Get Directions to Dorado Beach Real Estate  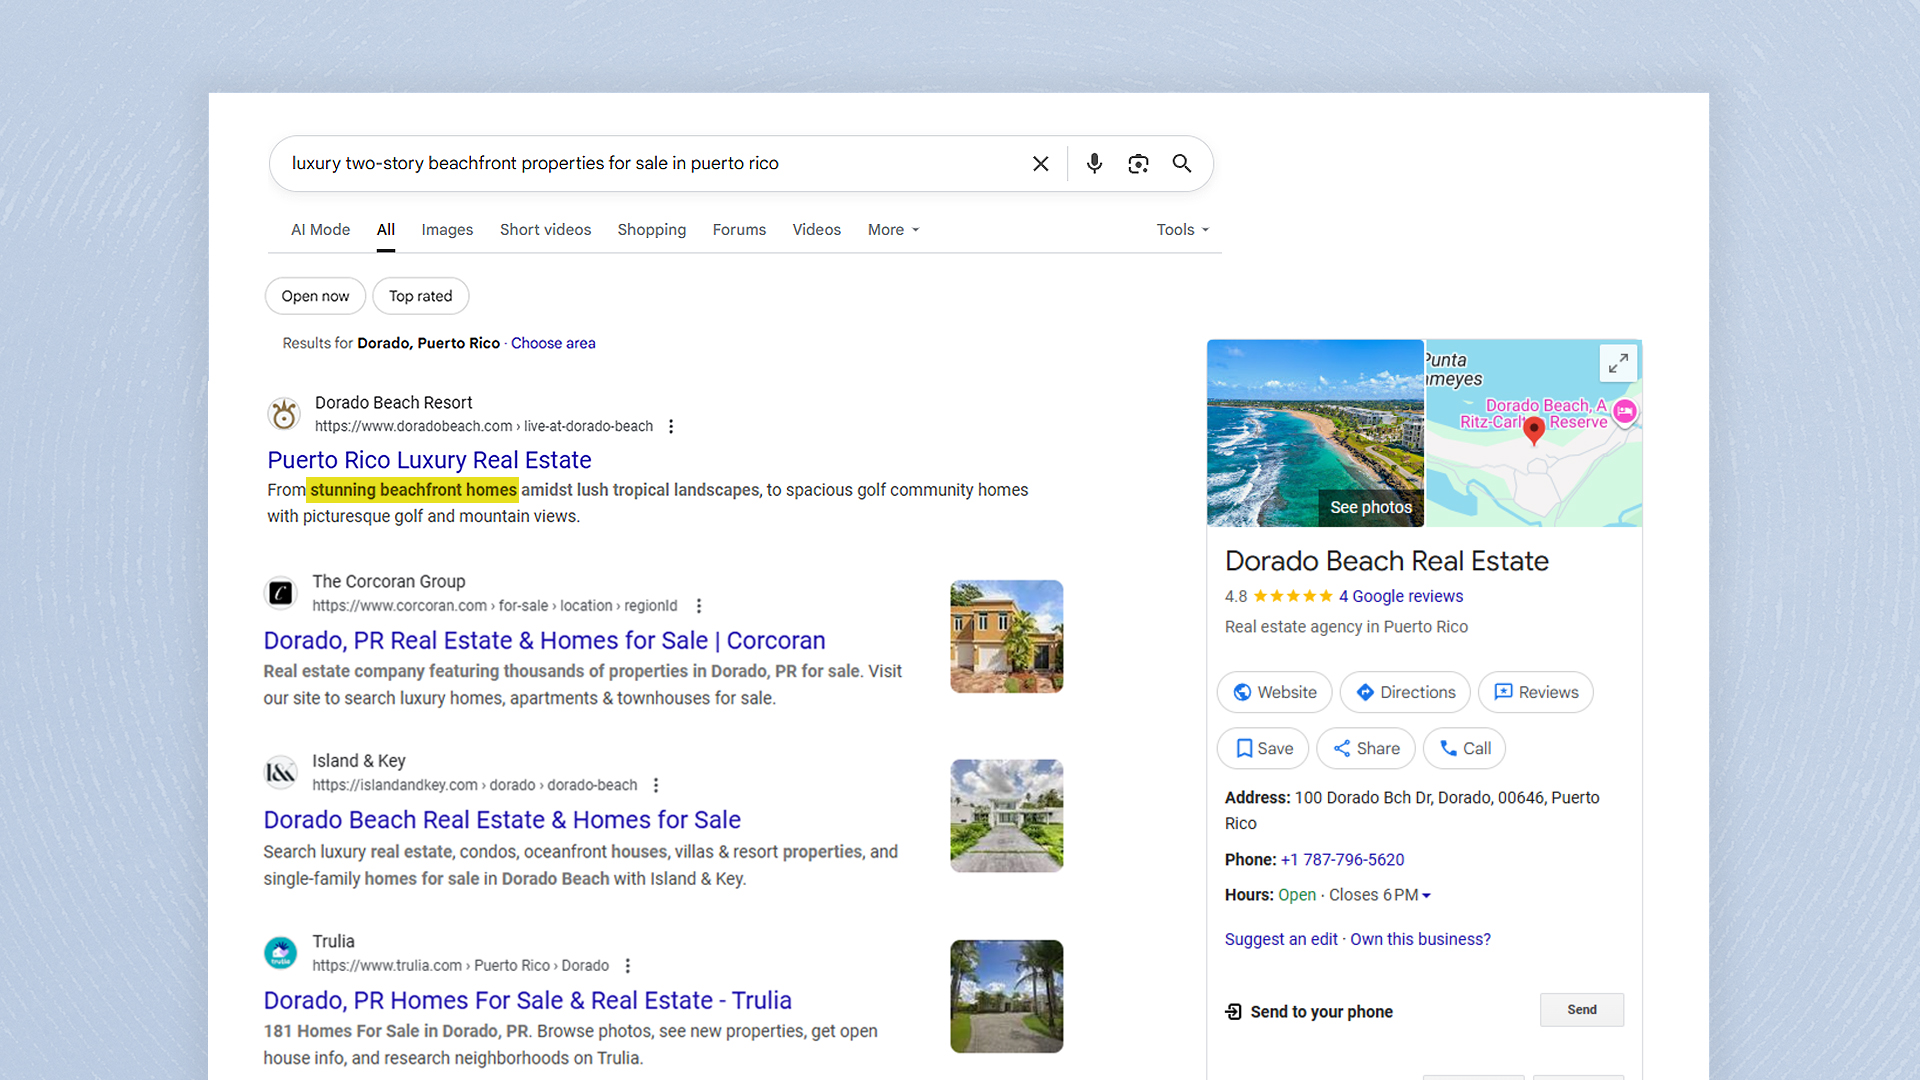1404,692
